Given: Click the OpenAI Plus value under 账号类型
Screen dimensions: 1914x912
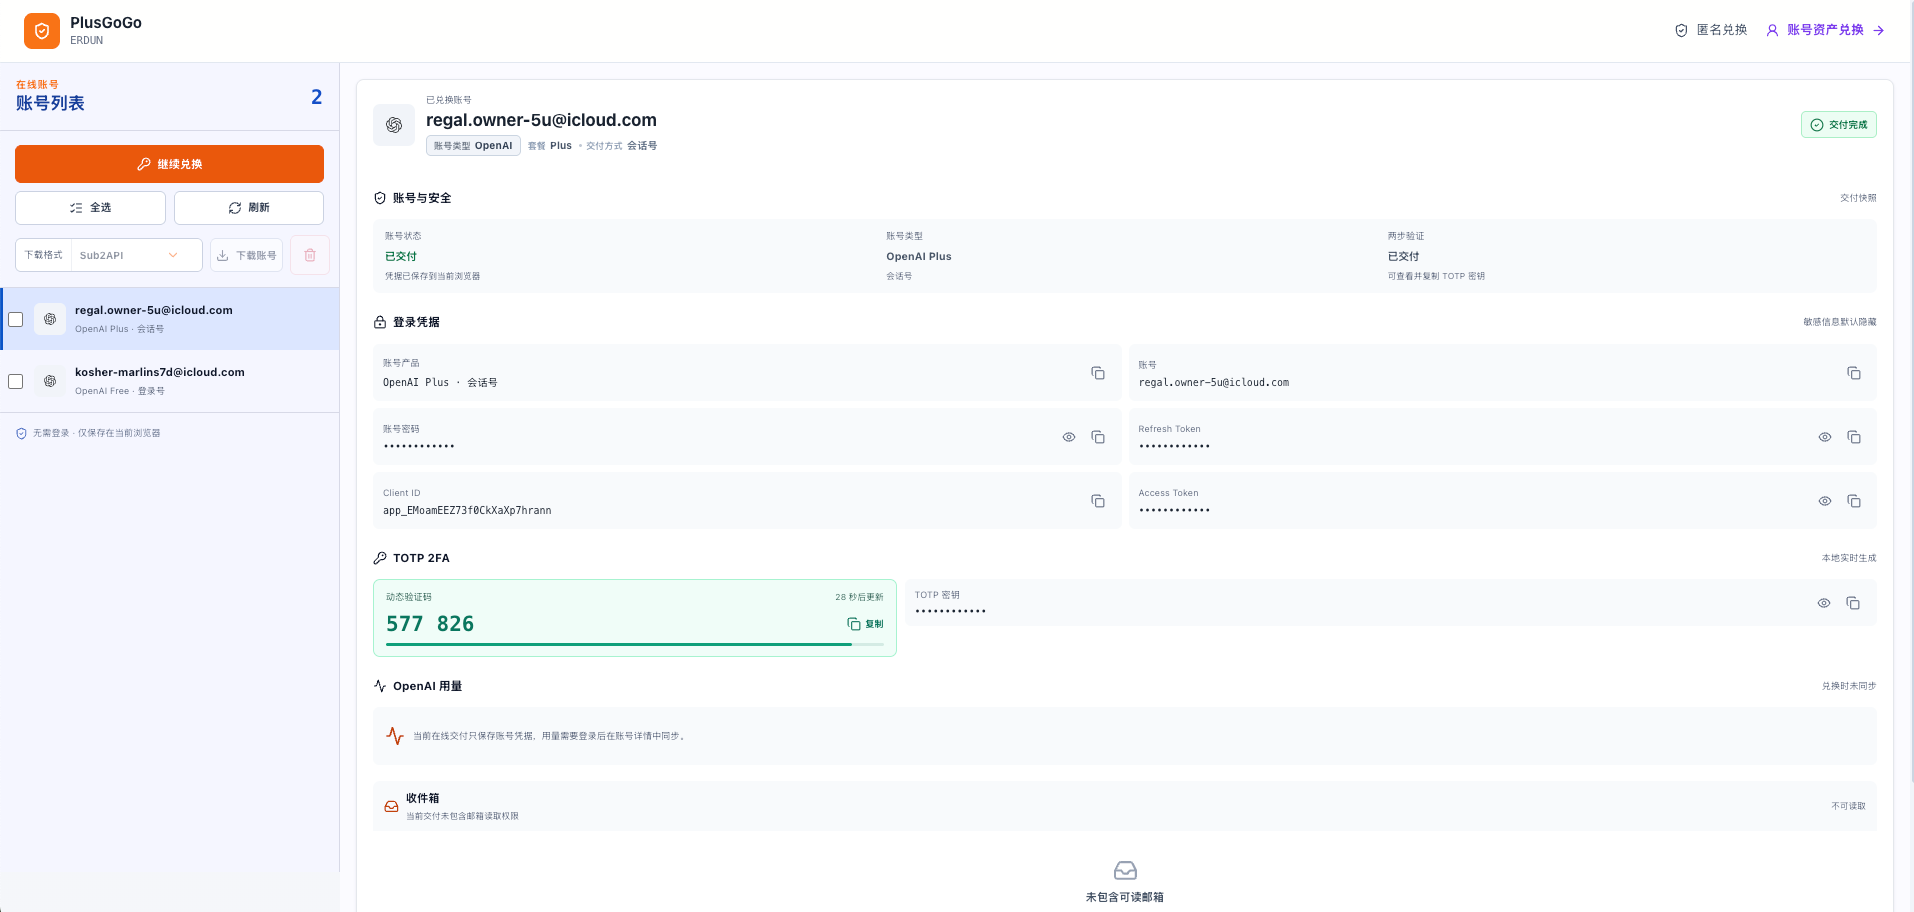Looking at the screenshot, I should (919, 257).
